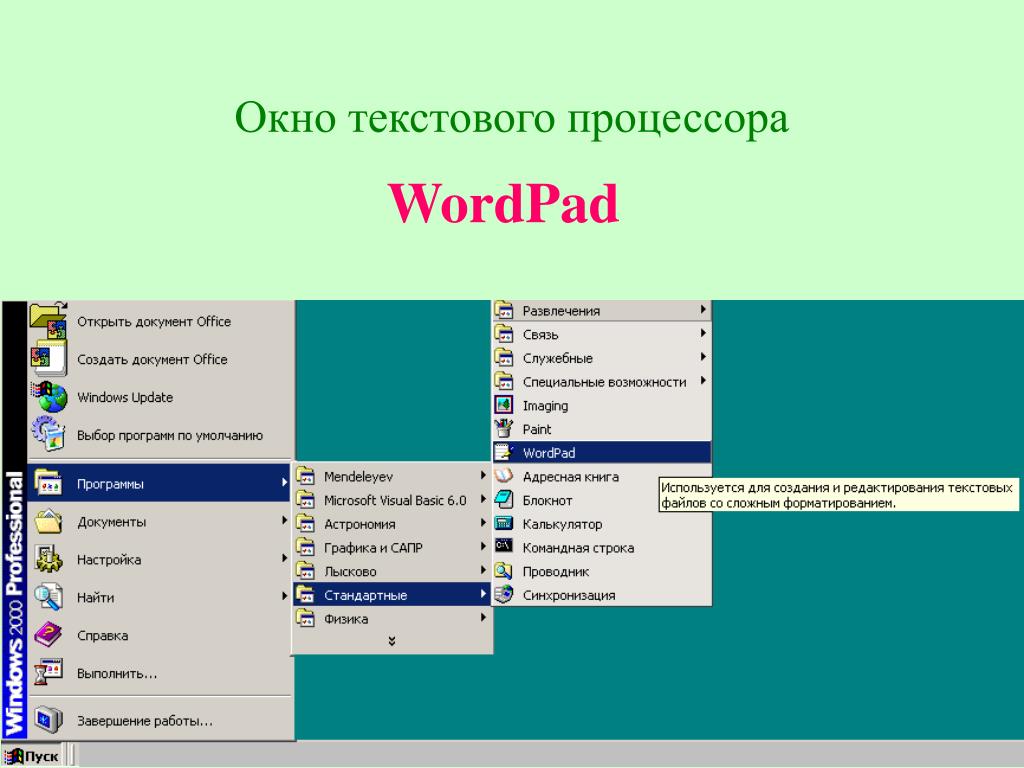Viewport: 1024px width, 768px height.
Task: Choose Открыть документ Office entry
Action: point(161,321)
